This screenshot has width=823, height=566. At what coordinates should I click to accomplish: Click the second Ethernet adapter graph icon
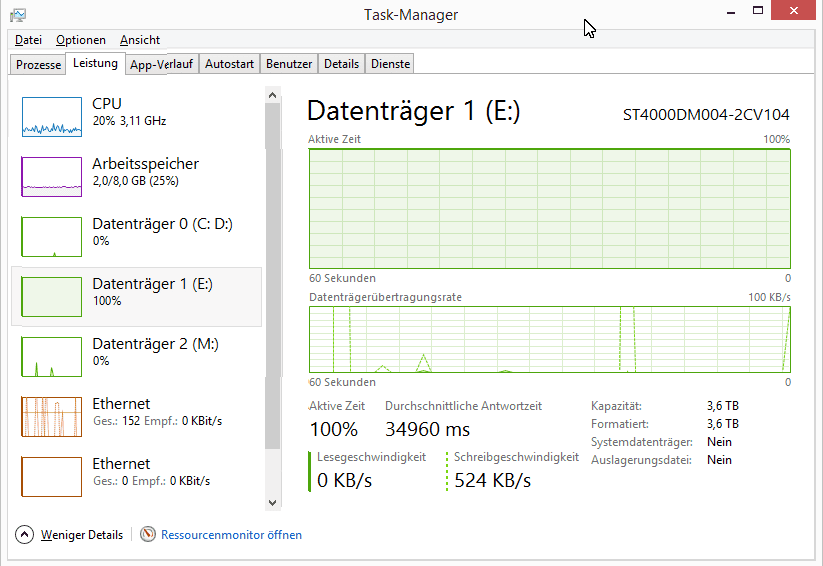pos(52,477)
